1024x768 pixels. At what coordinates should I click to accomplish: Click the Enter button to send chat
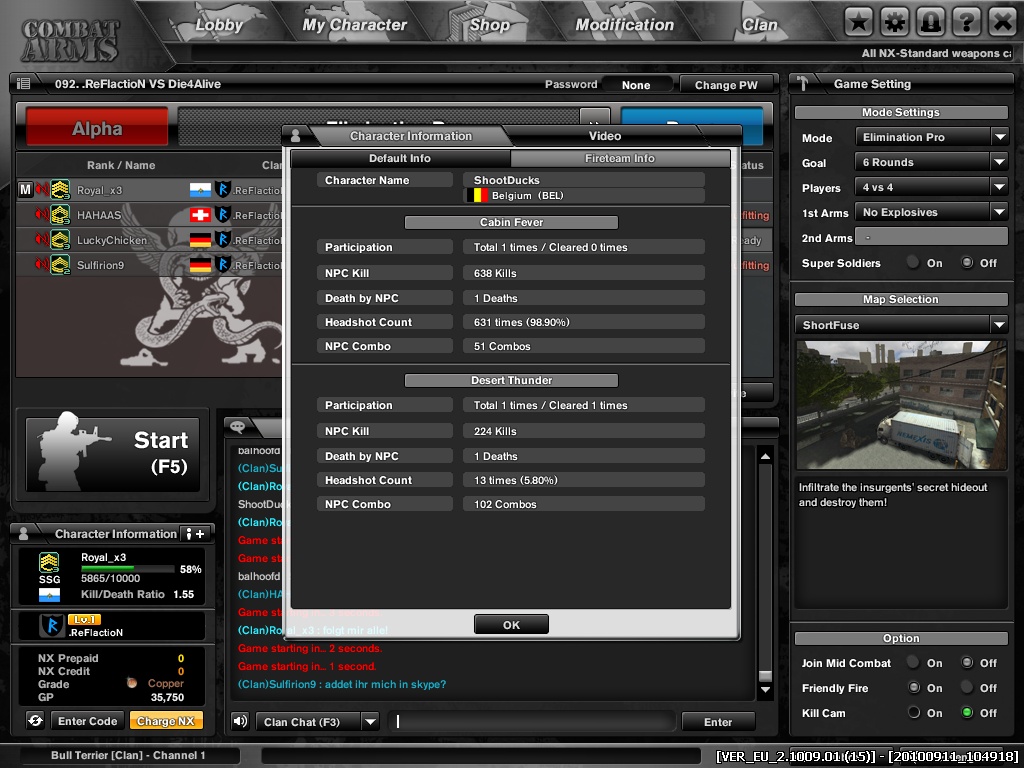click(x=718, y=722)
